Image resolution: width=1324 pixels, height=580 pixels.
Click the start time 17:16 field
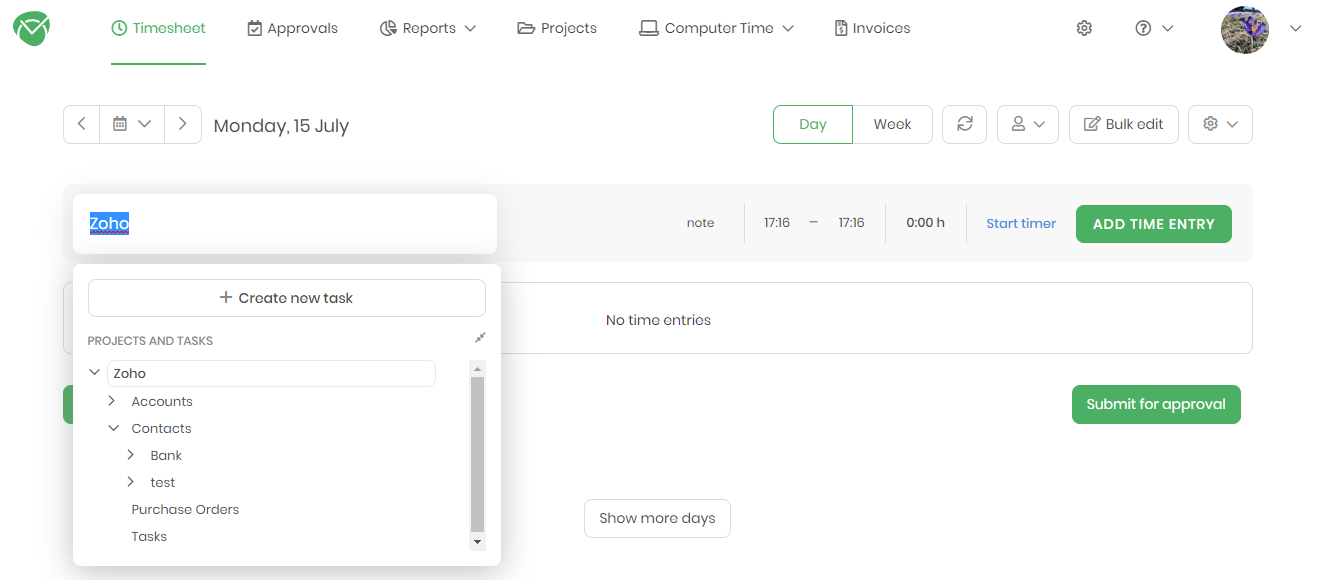click(777, 223)
